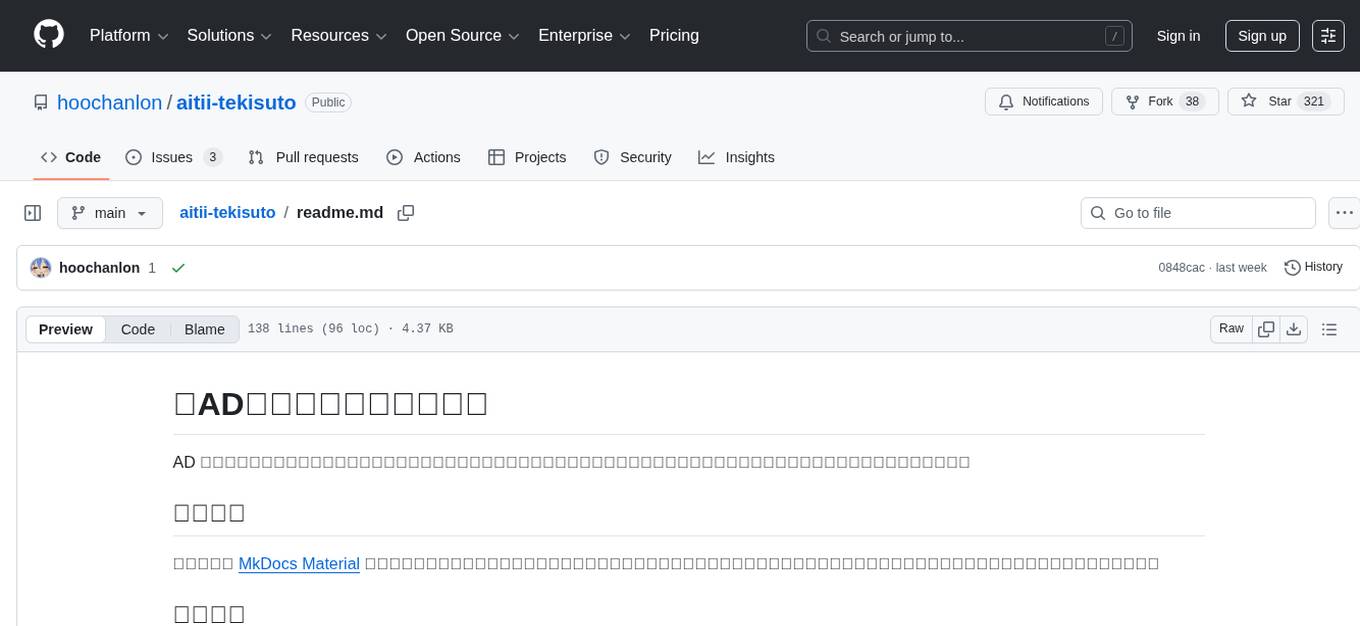Copy the readme.md file path
Screen dimensions: 1360x626
click(405, 213)
